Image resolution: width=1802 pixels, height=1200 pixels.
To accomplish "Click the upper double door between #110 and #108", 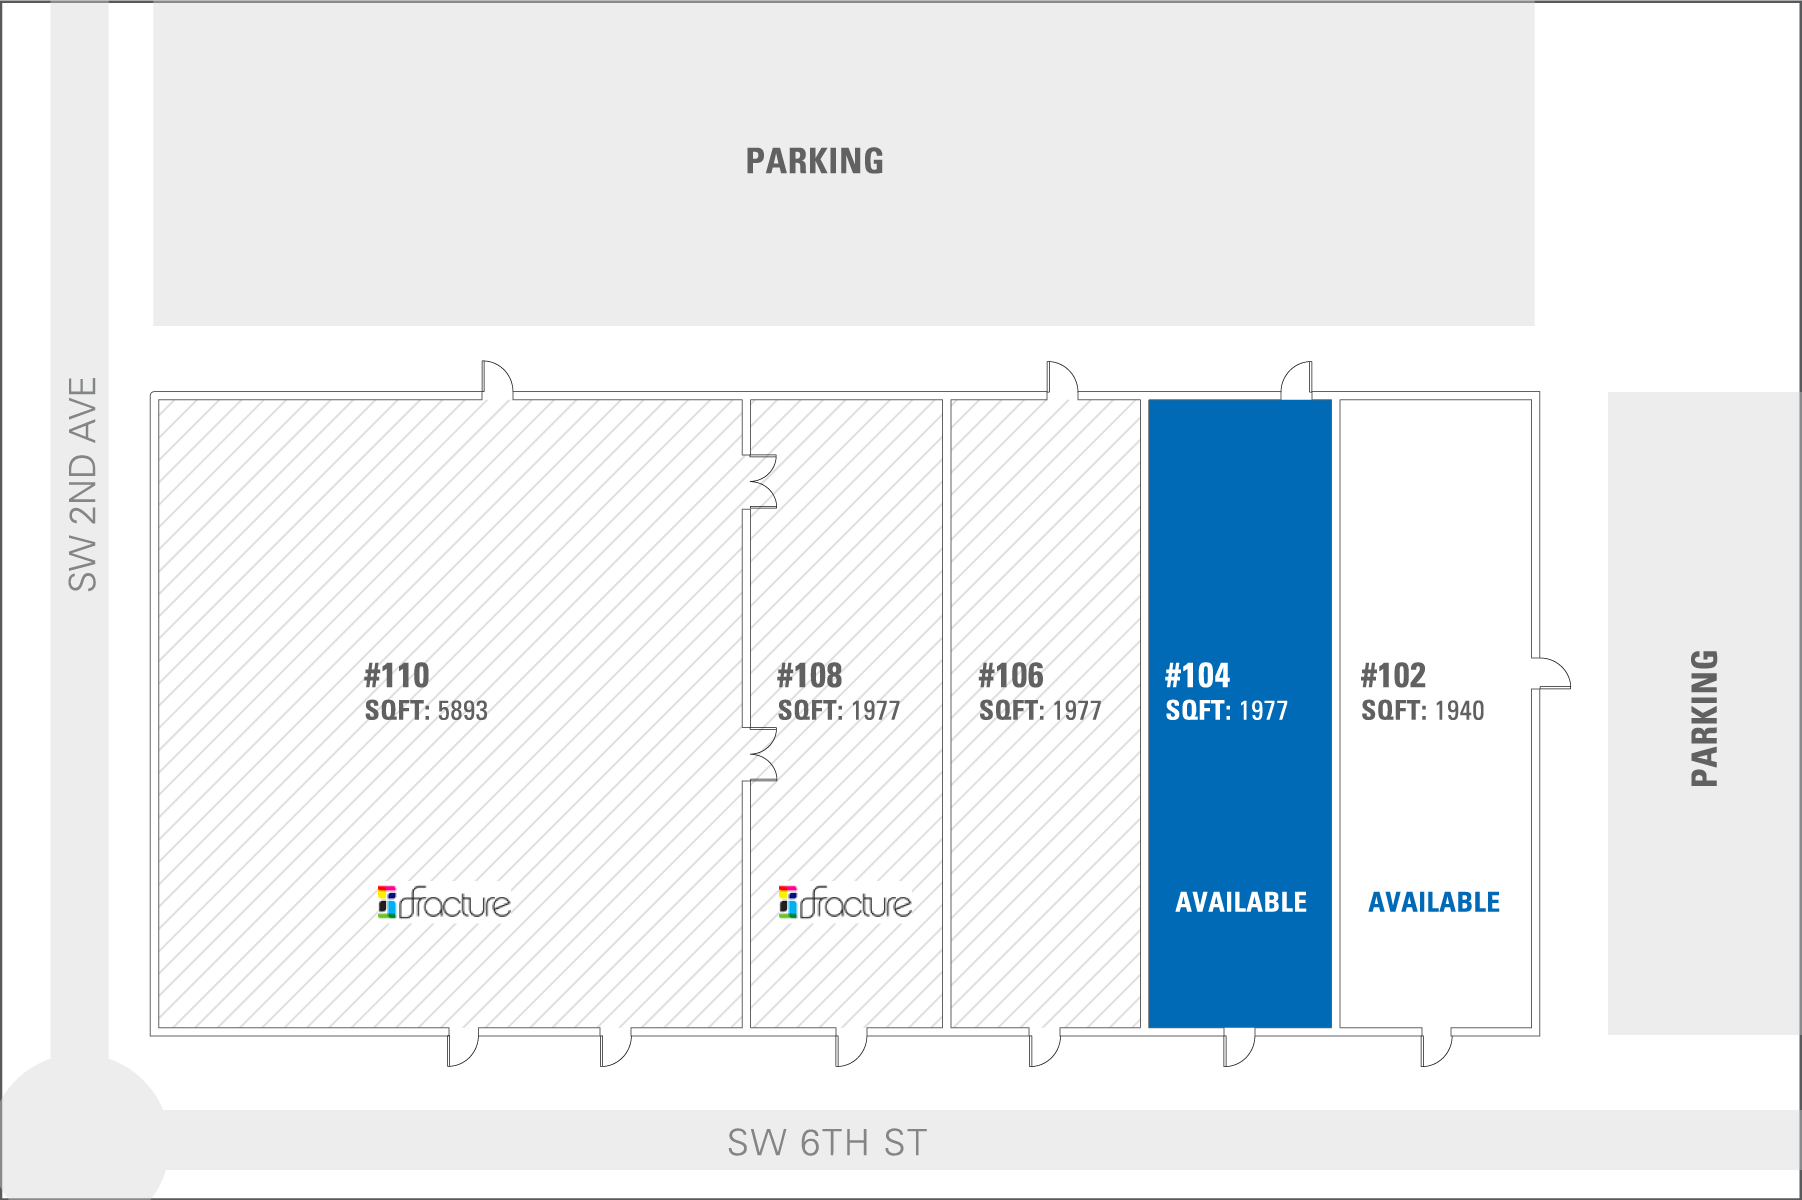I will pos(762,482).
